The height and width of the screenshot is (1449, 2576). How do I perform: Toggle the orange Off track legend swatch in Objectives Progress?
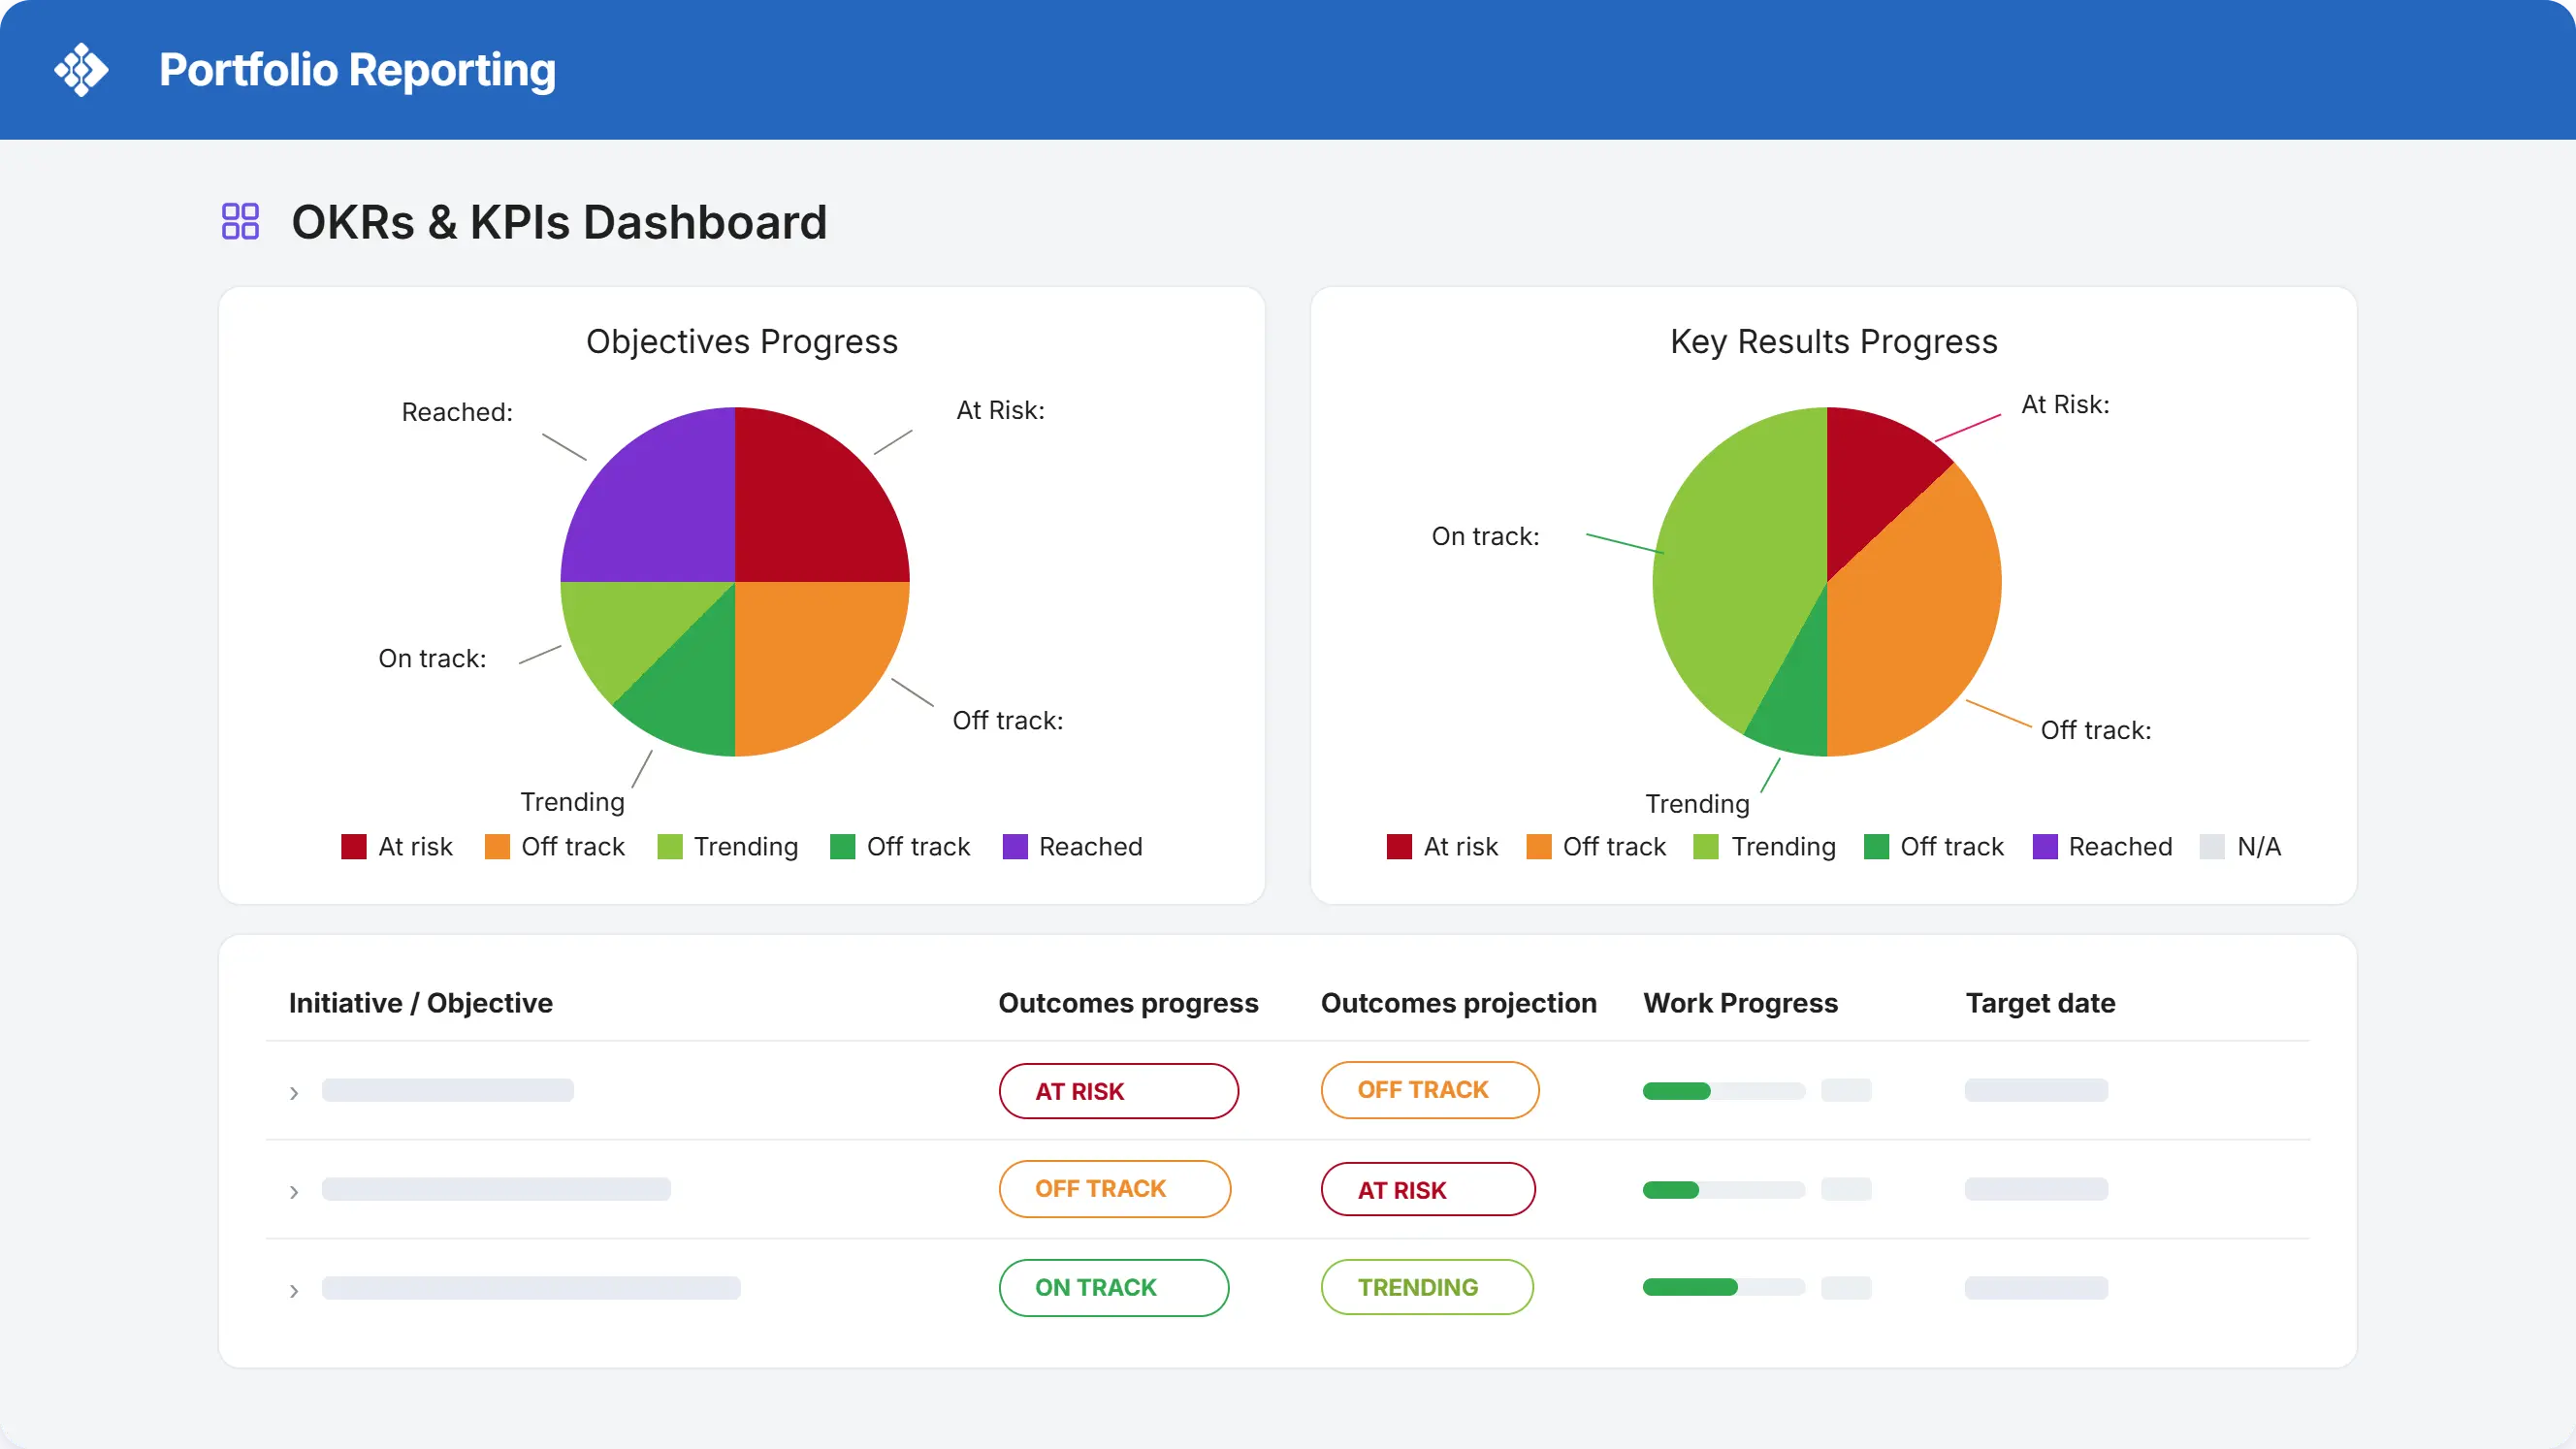tap(497, 847)
